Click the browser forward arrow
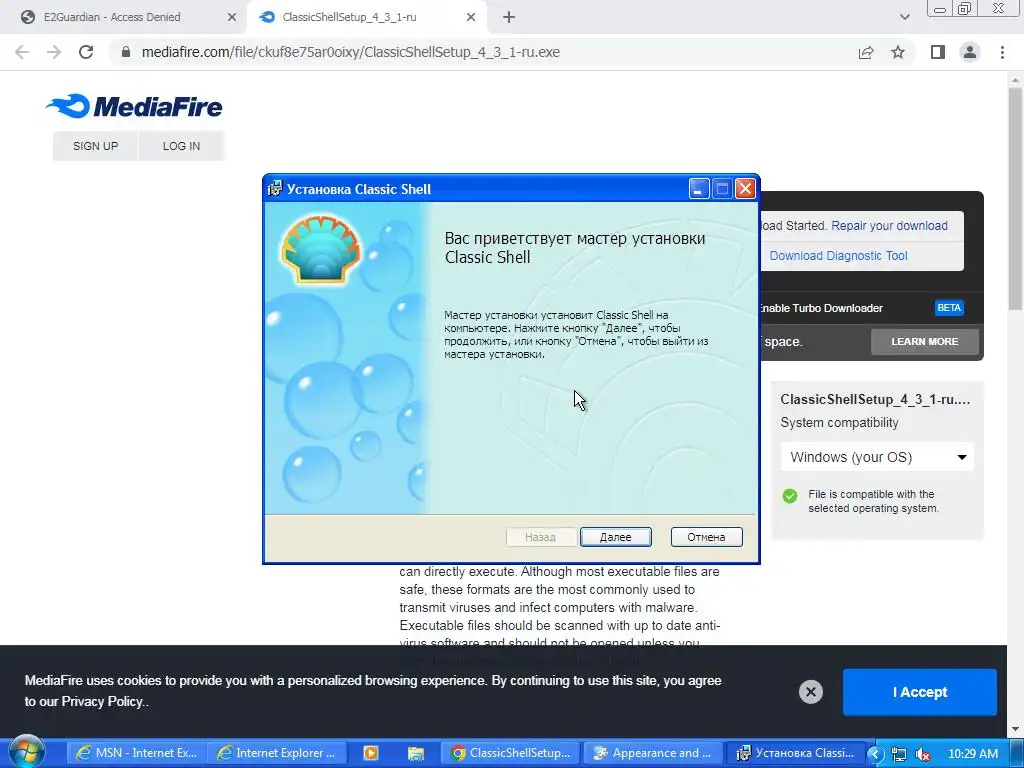The width and height of the screenshot is (1024, 768). [54, 52]
